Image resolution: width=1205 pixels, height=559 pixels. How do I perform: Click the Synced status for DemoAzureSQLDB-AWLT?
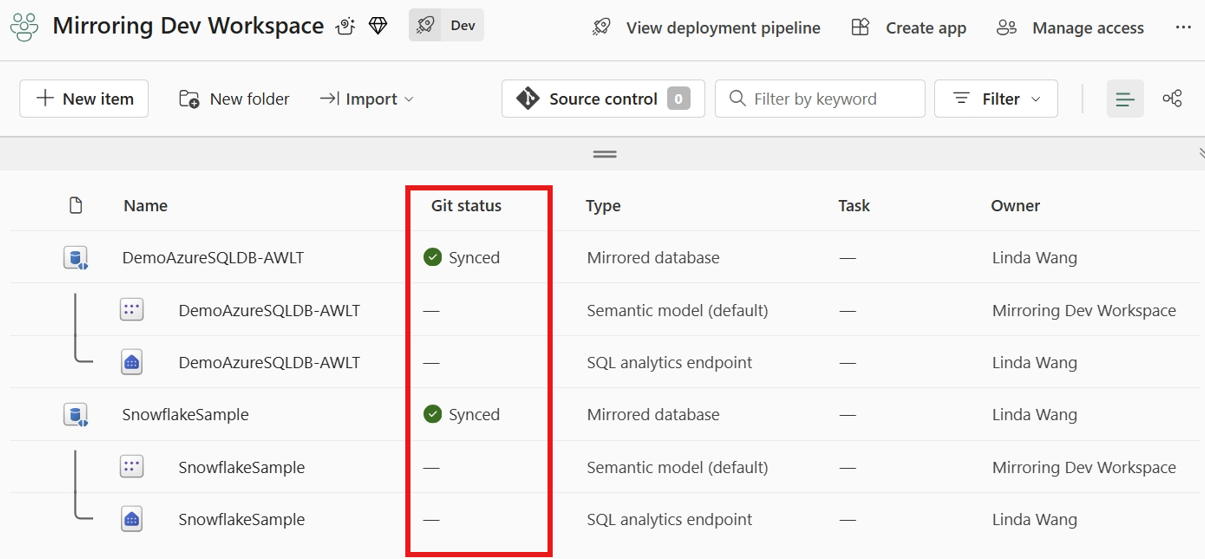(461, 257)
